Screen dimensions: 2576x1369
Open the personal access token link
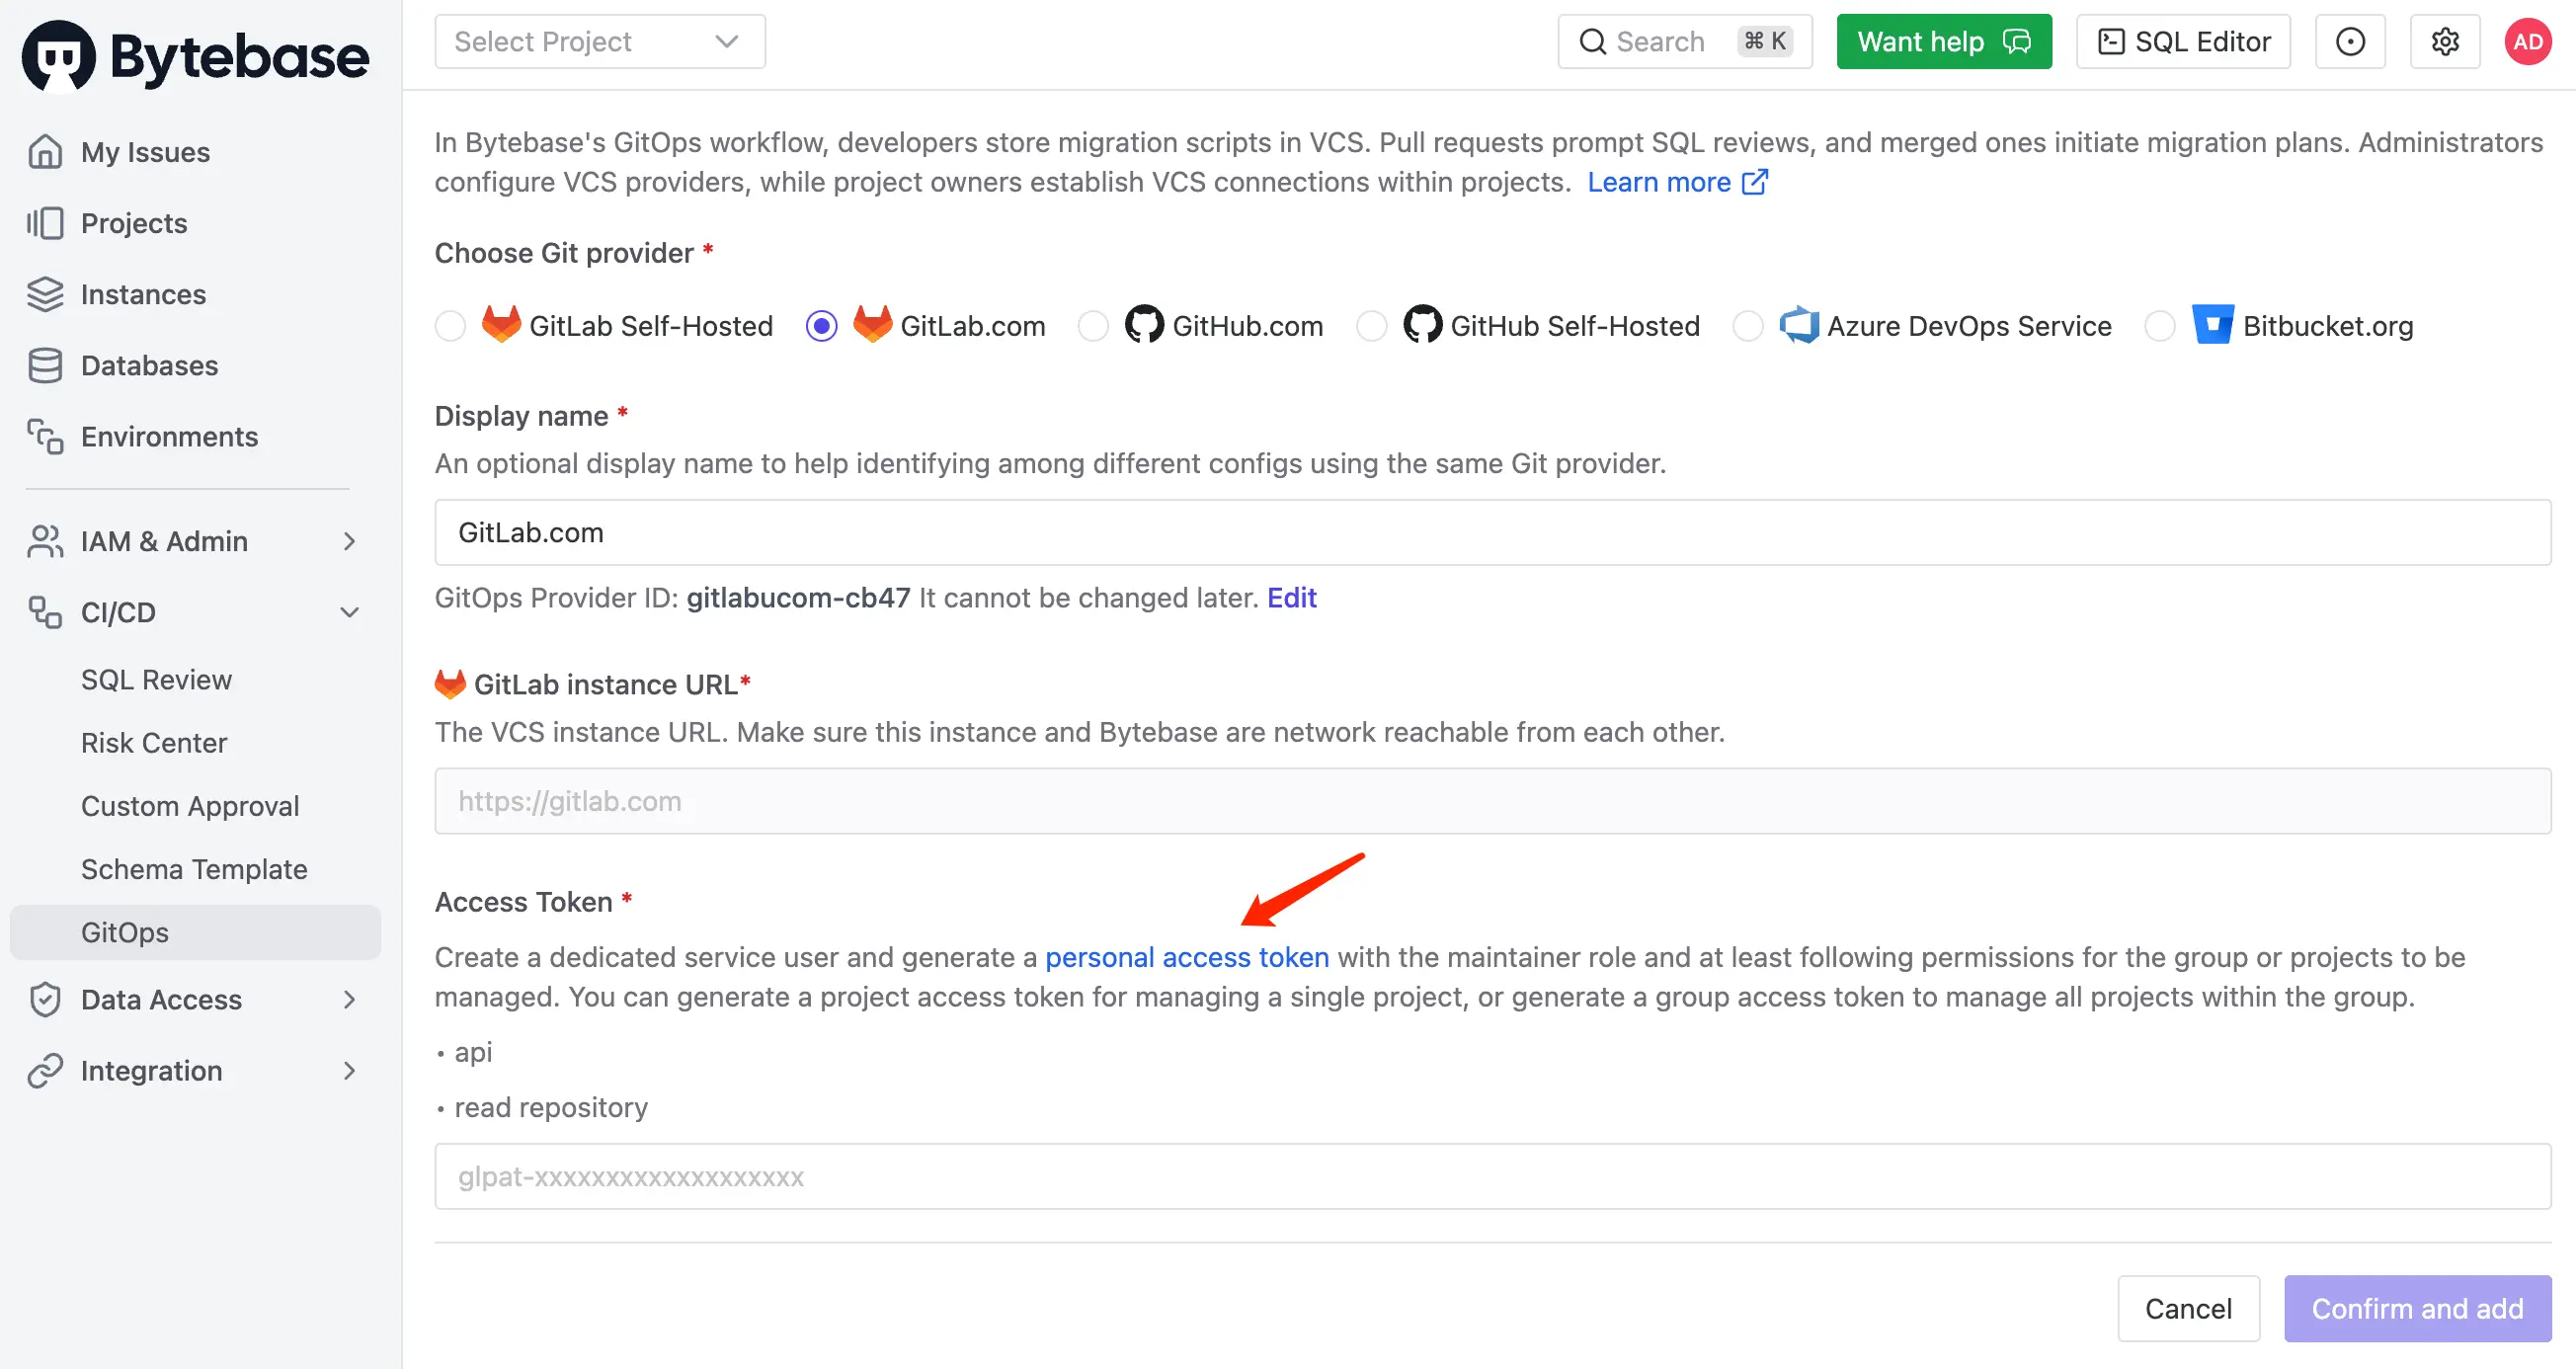1187,957
